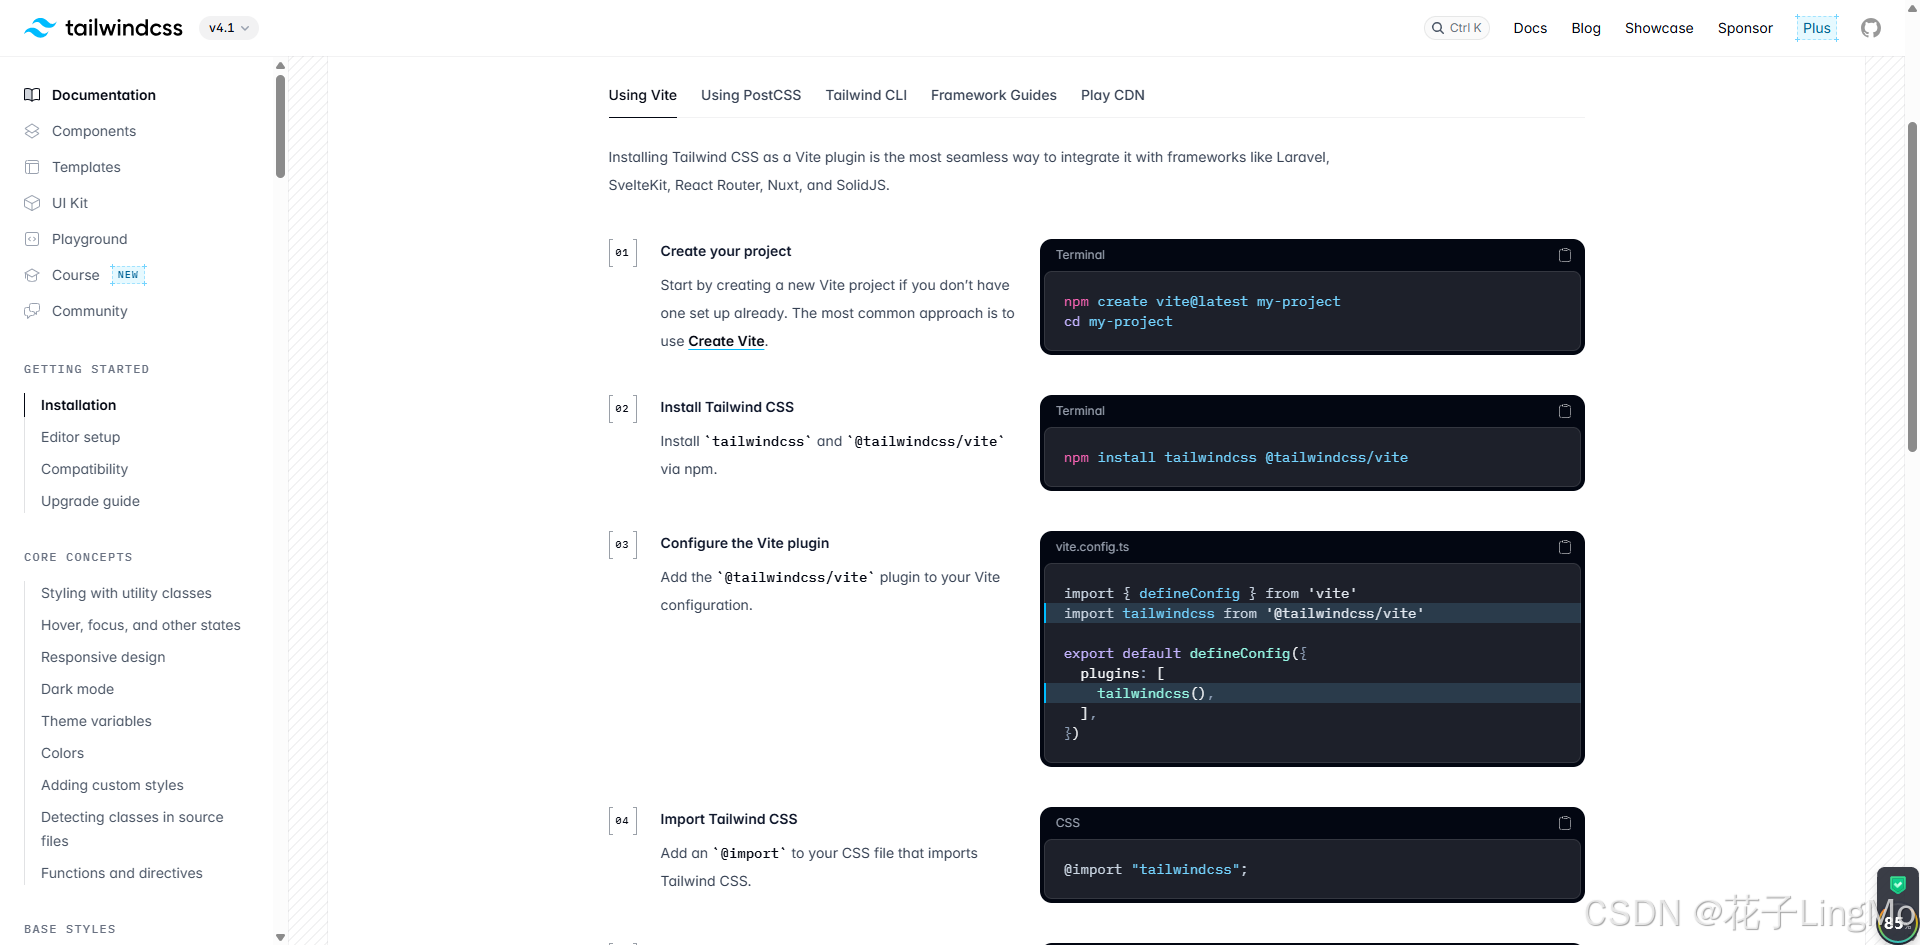Open Community in the sidebar
Viewport: 1920px width, 945px height.
click(90, 311)
